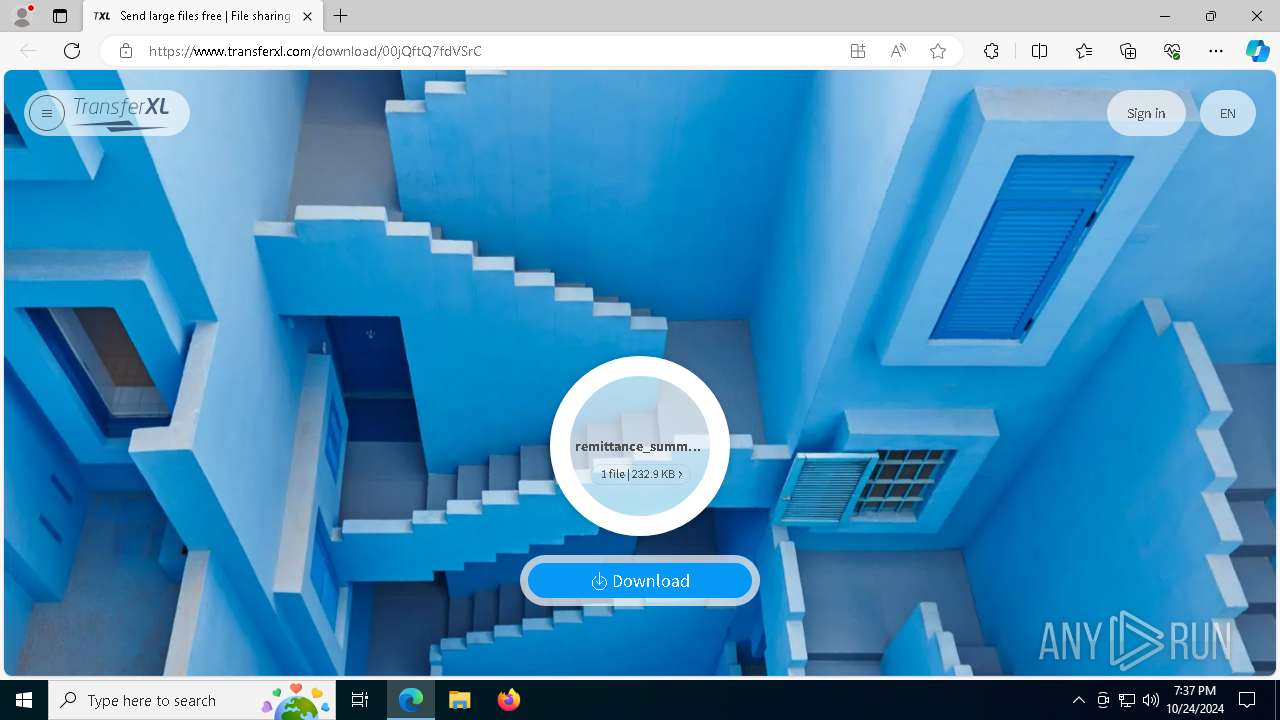Open the volume tray icon
Viewport: 1280px width, 720px height.
coord(1151,700)
